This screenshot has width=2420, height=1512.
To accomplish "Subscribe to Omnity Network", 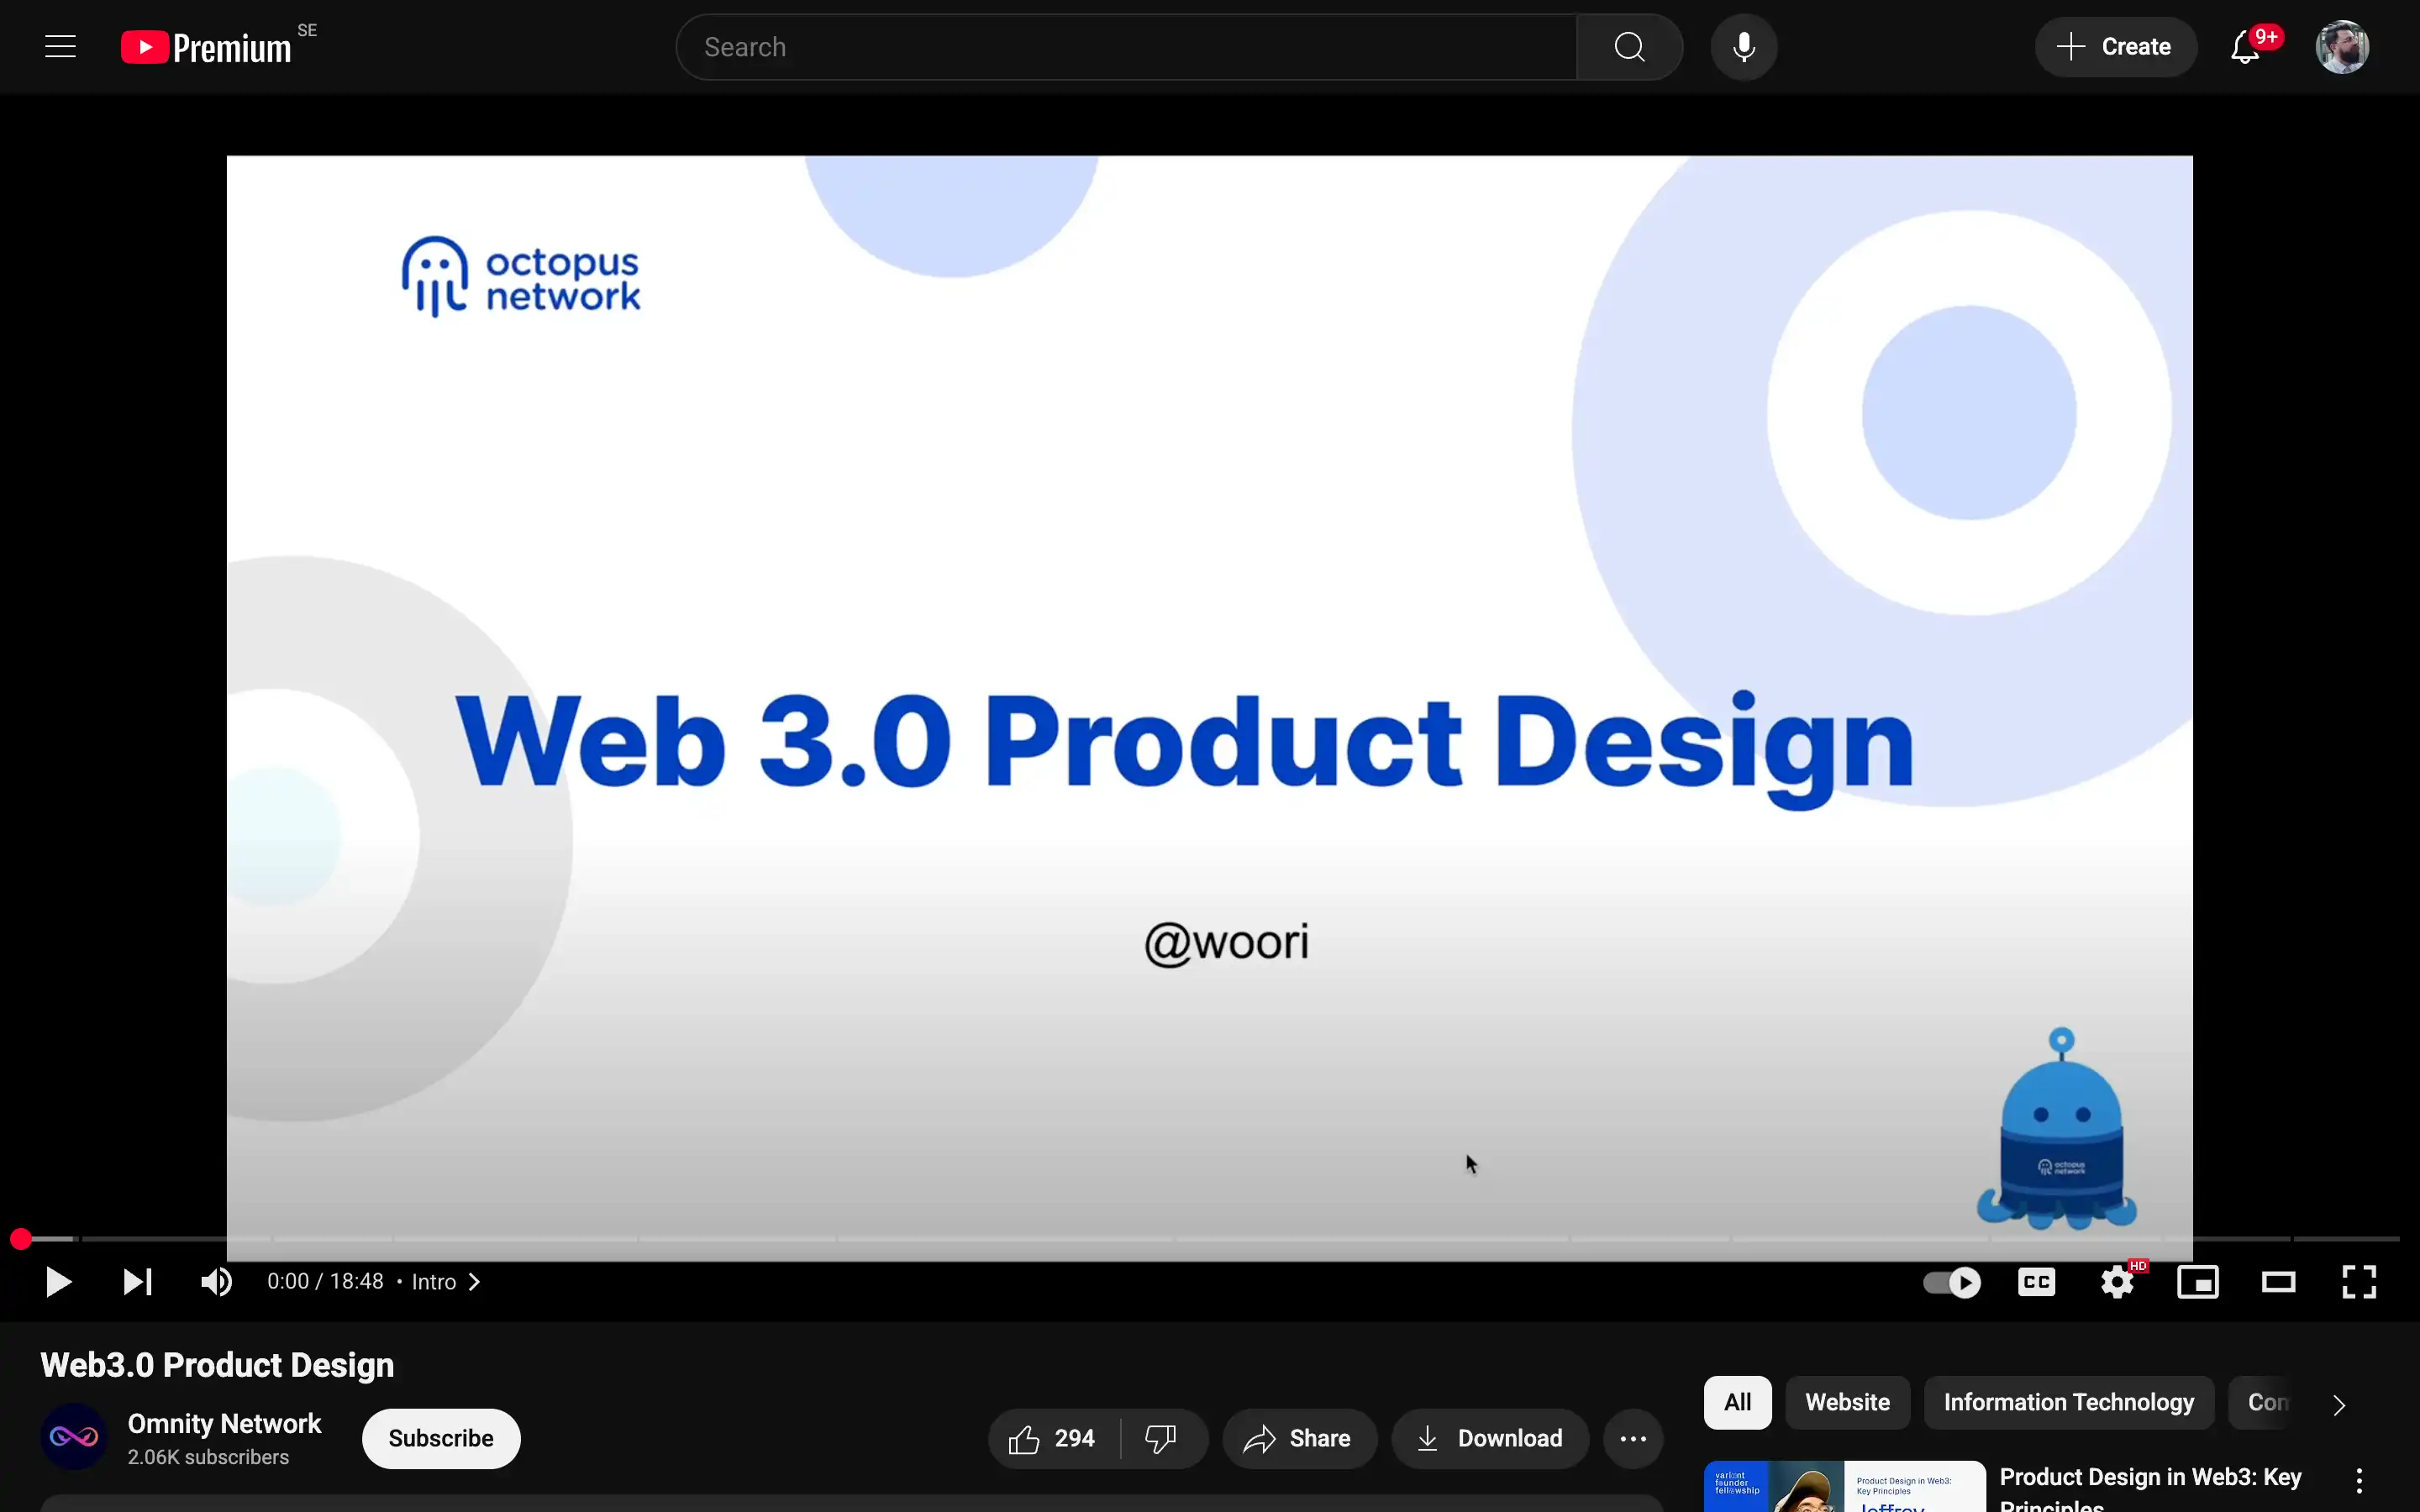I will click(x=441, y=1438).
